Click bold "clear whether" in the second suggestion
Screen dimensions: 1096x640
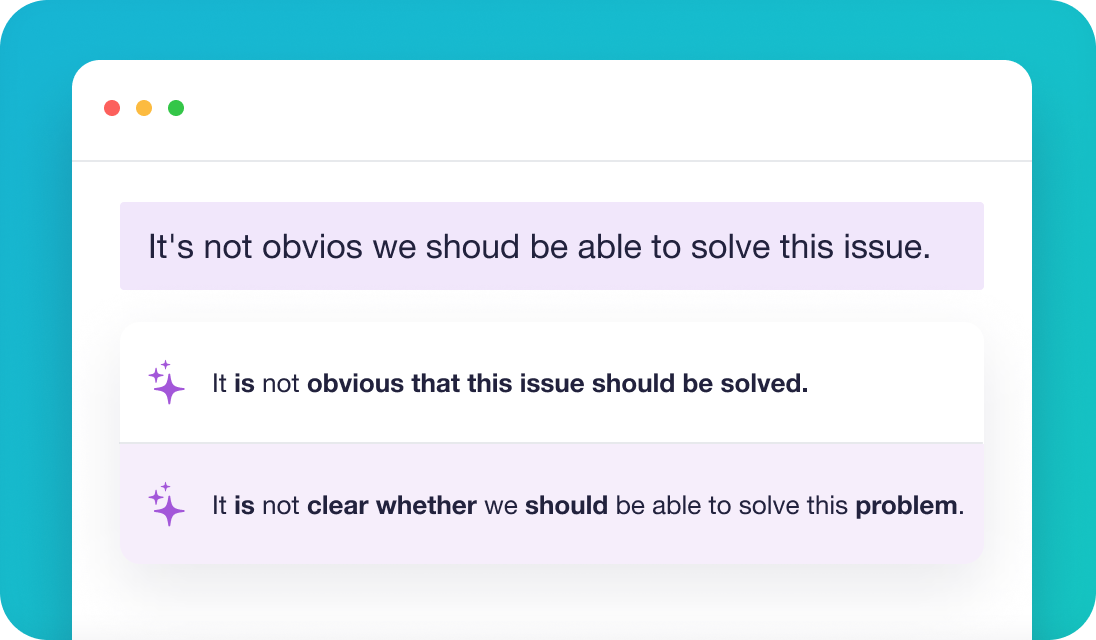391,506
